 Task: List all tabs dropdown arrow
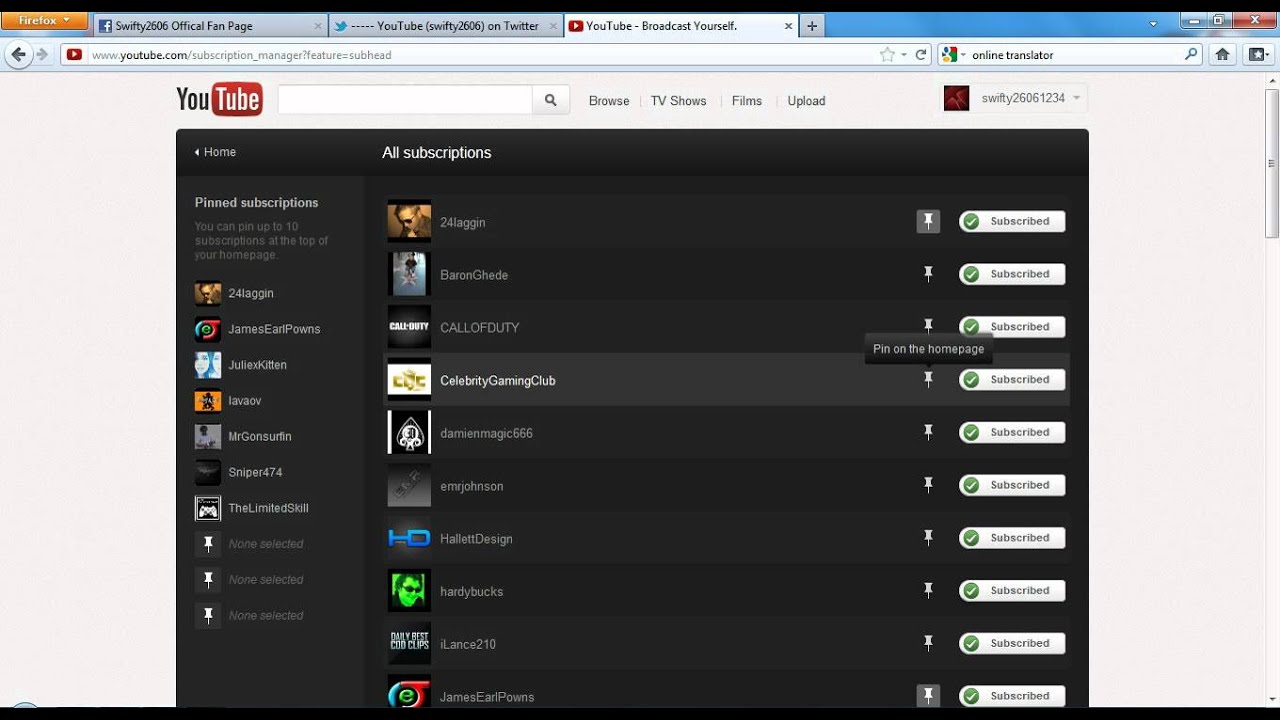(x=1153, y=23)
